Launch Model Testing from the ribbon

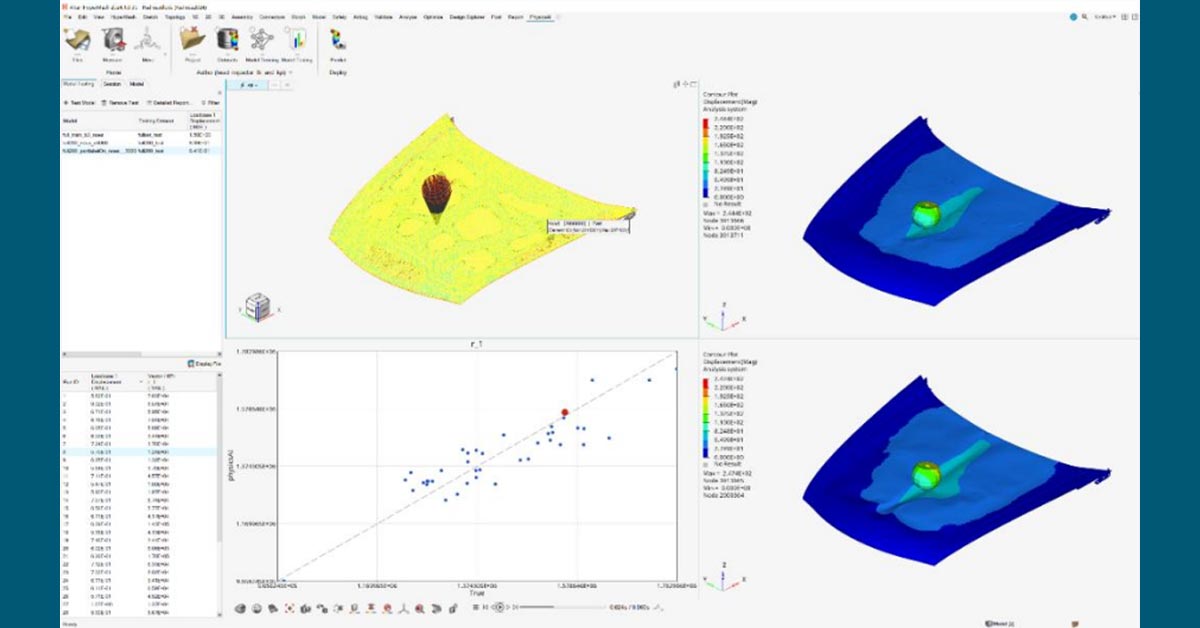tap(297, 42)
